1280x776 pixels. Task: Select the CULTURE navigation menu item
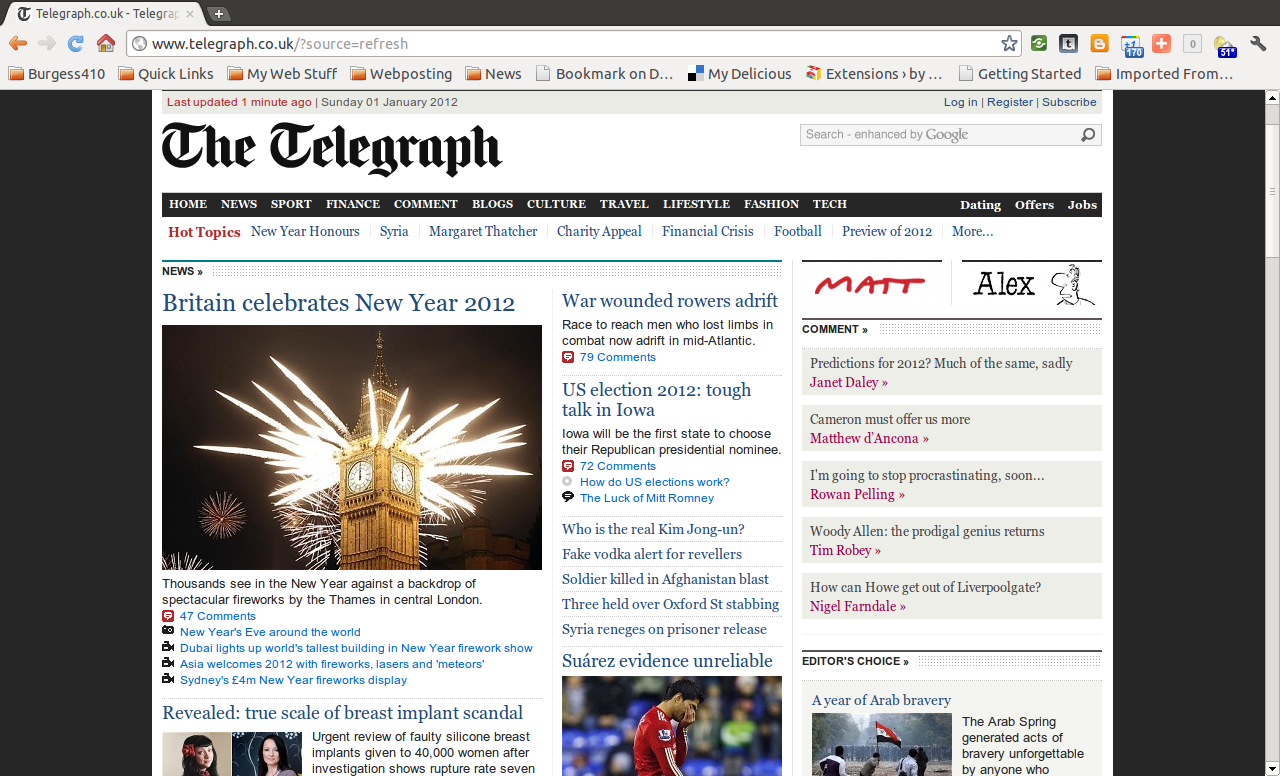pos(556,204)
